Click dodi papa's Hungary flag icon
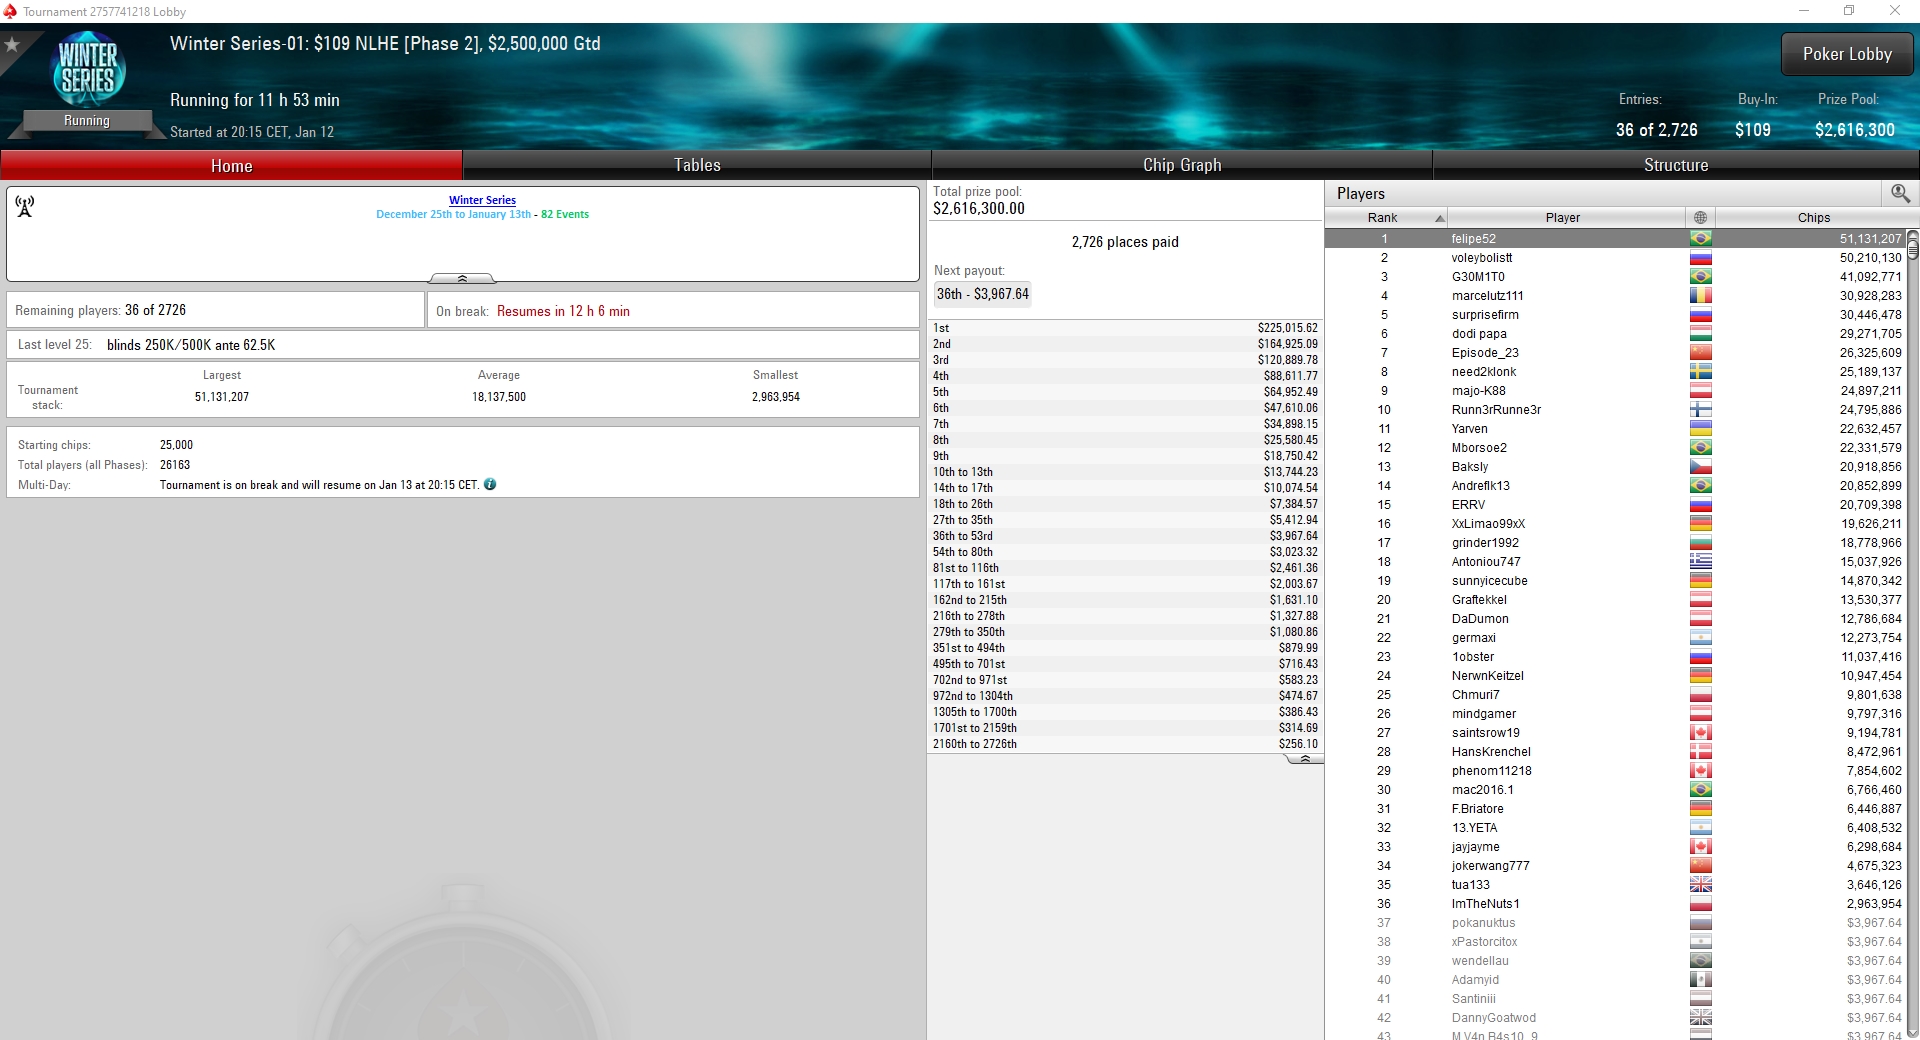This screenshot has height=1040, width=1920. coord(1700,334)
